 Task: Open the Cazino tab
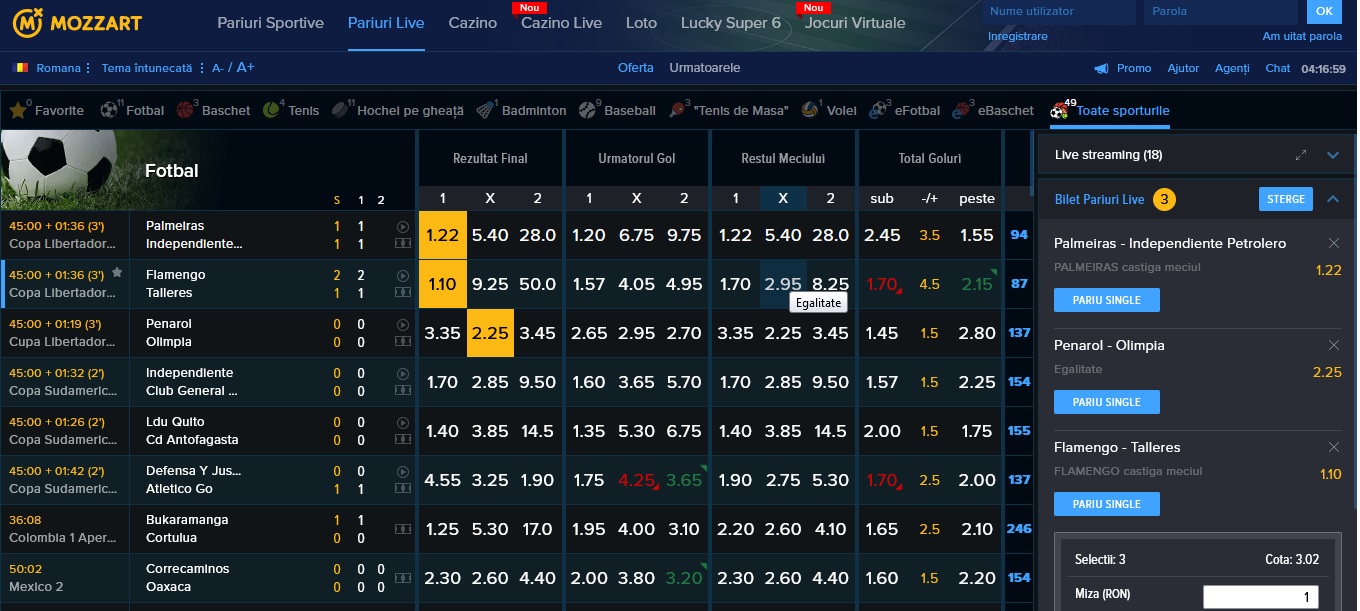[473, 23]
